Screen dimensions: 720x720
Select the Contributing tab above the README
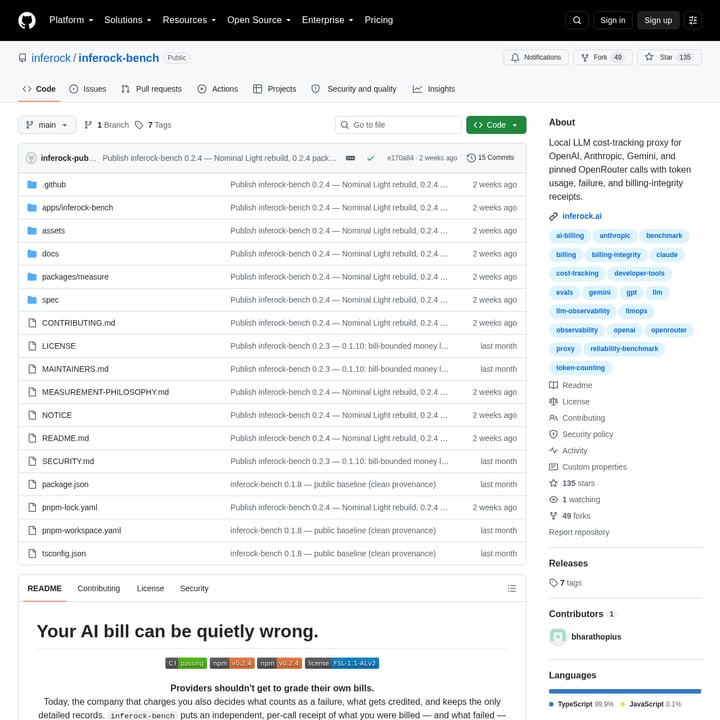coord(99,588)
